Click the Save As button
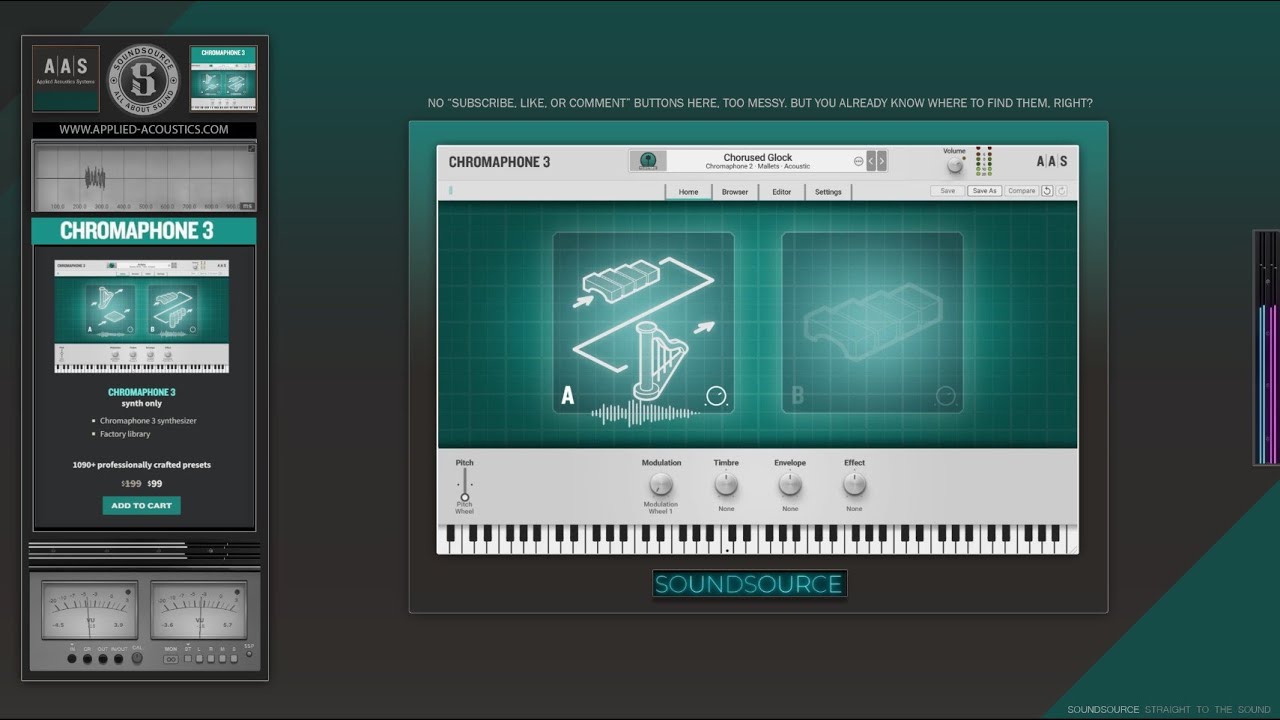This screenshot has height=720, width=1280. [985, 191]
